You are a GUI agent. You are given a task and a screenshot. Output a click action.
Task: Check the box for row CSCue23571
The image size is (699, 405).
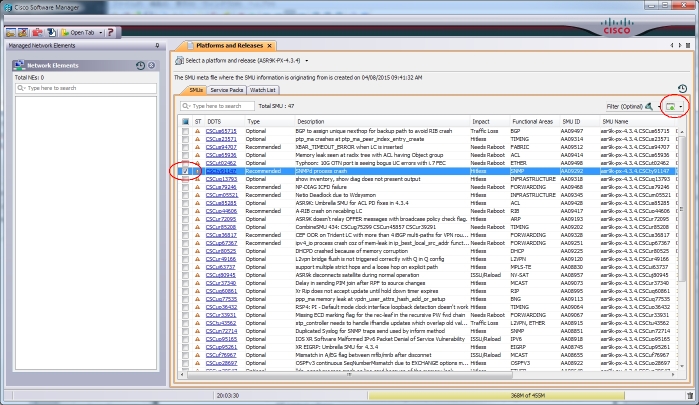185,139
